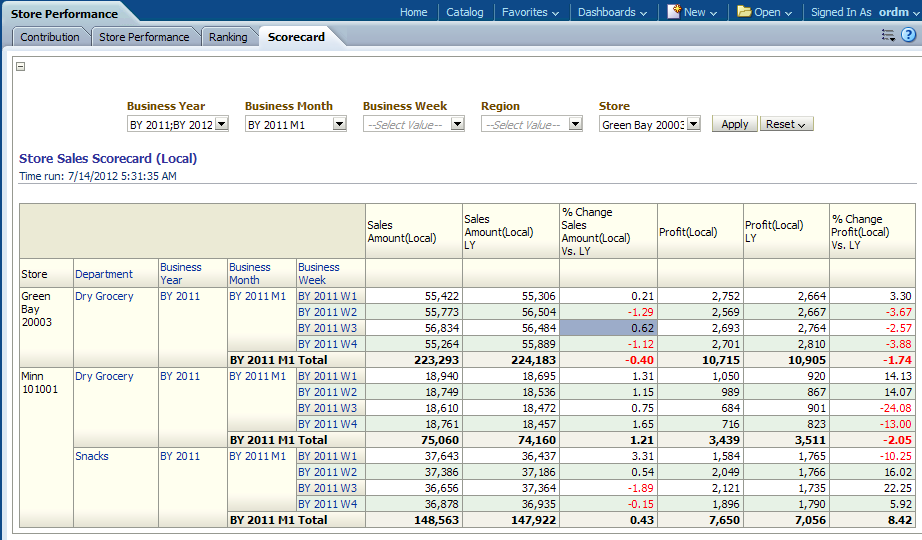Expand the Region dropdown
This screenshot has height=540, width=922.
(575, 125)
